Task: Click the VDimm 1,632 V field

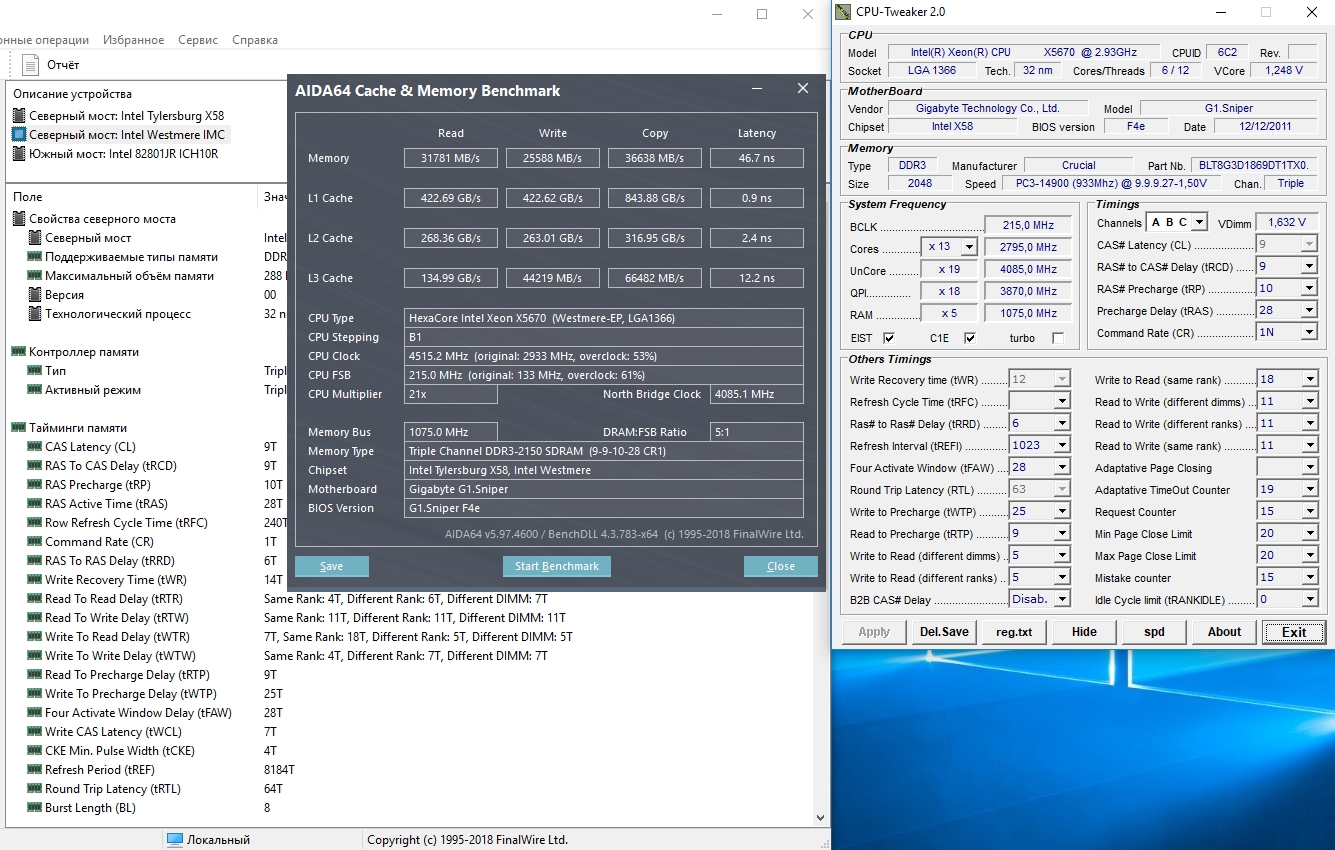Action: click(x=1286, y=222)
